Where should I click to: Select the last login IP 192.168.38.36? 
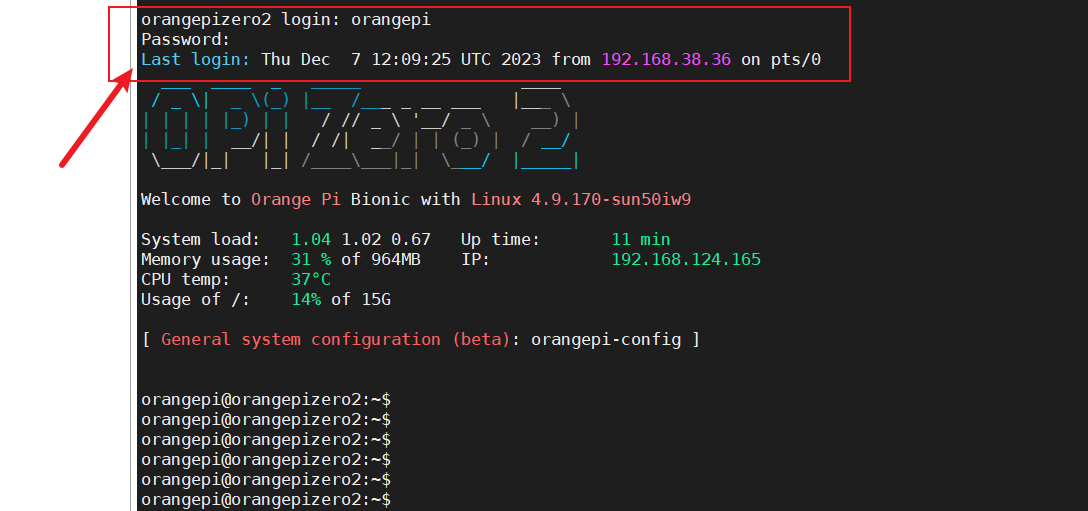click(x=666, y=60)
